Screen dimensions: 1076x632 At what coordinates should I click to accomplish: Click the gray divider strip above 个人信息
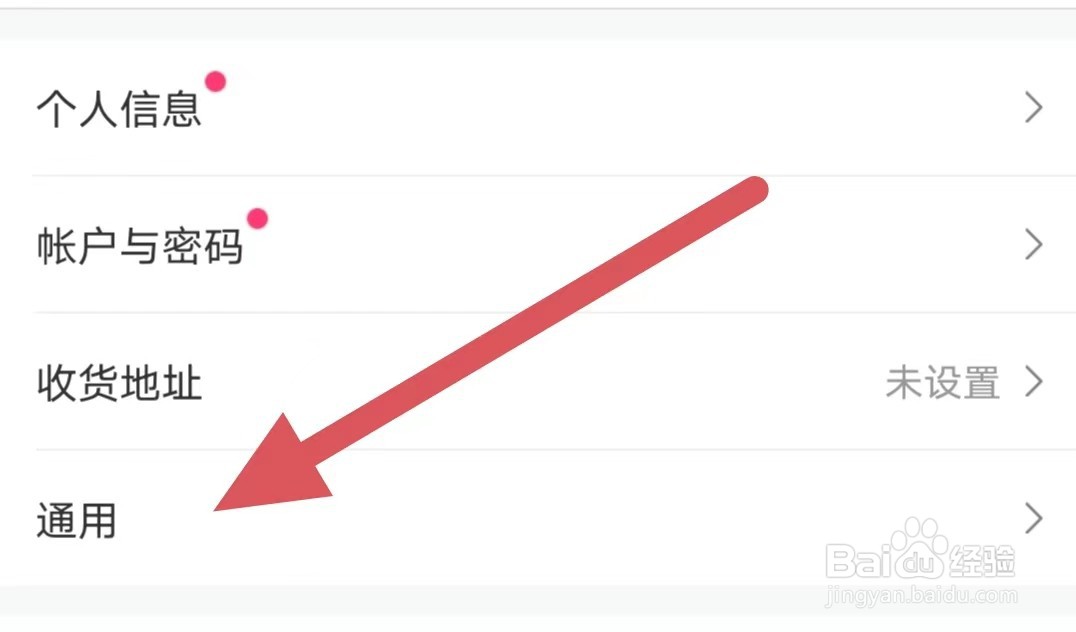tap(538, 25)
